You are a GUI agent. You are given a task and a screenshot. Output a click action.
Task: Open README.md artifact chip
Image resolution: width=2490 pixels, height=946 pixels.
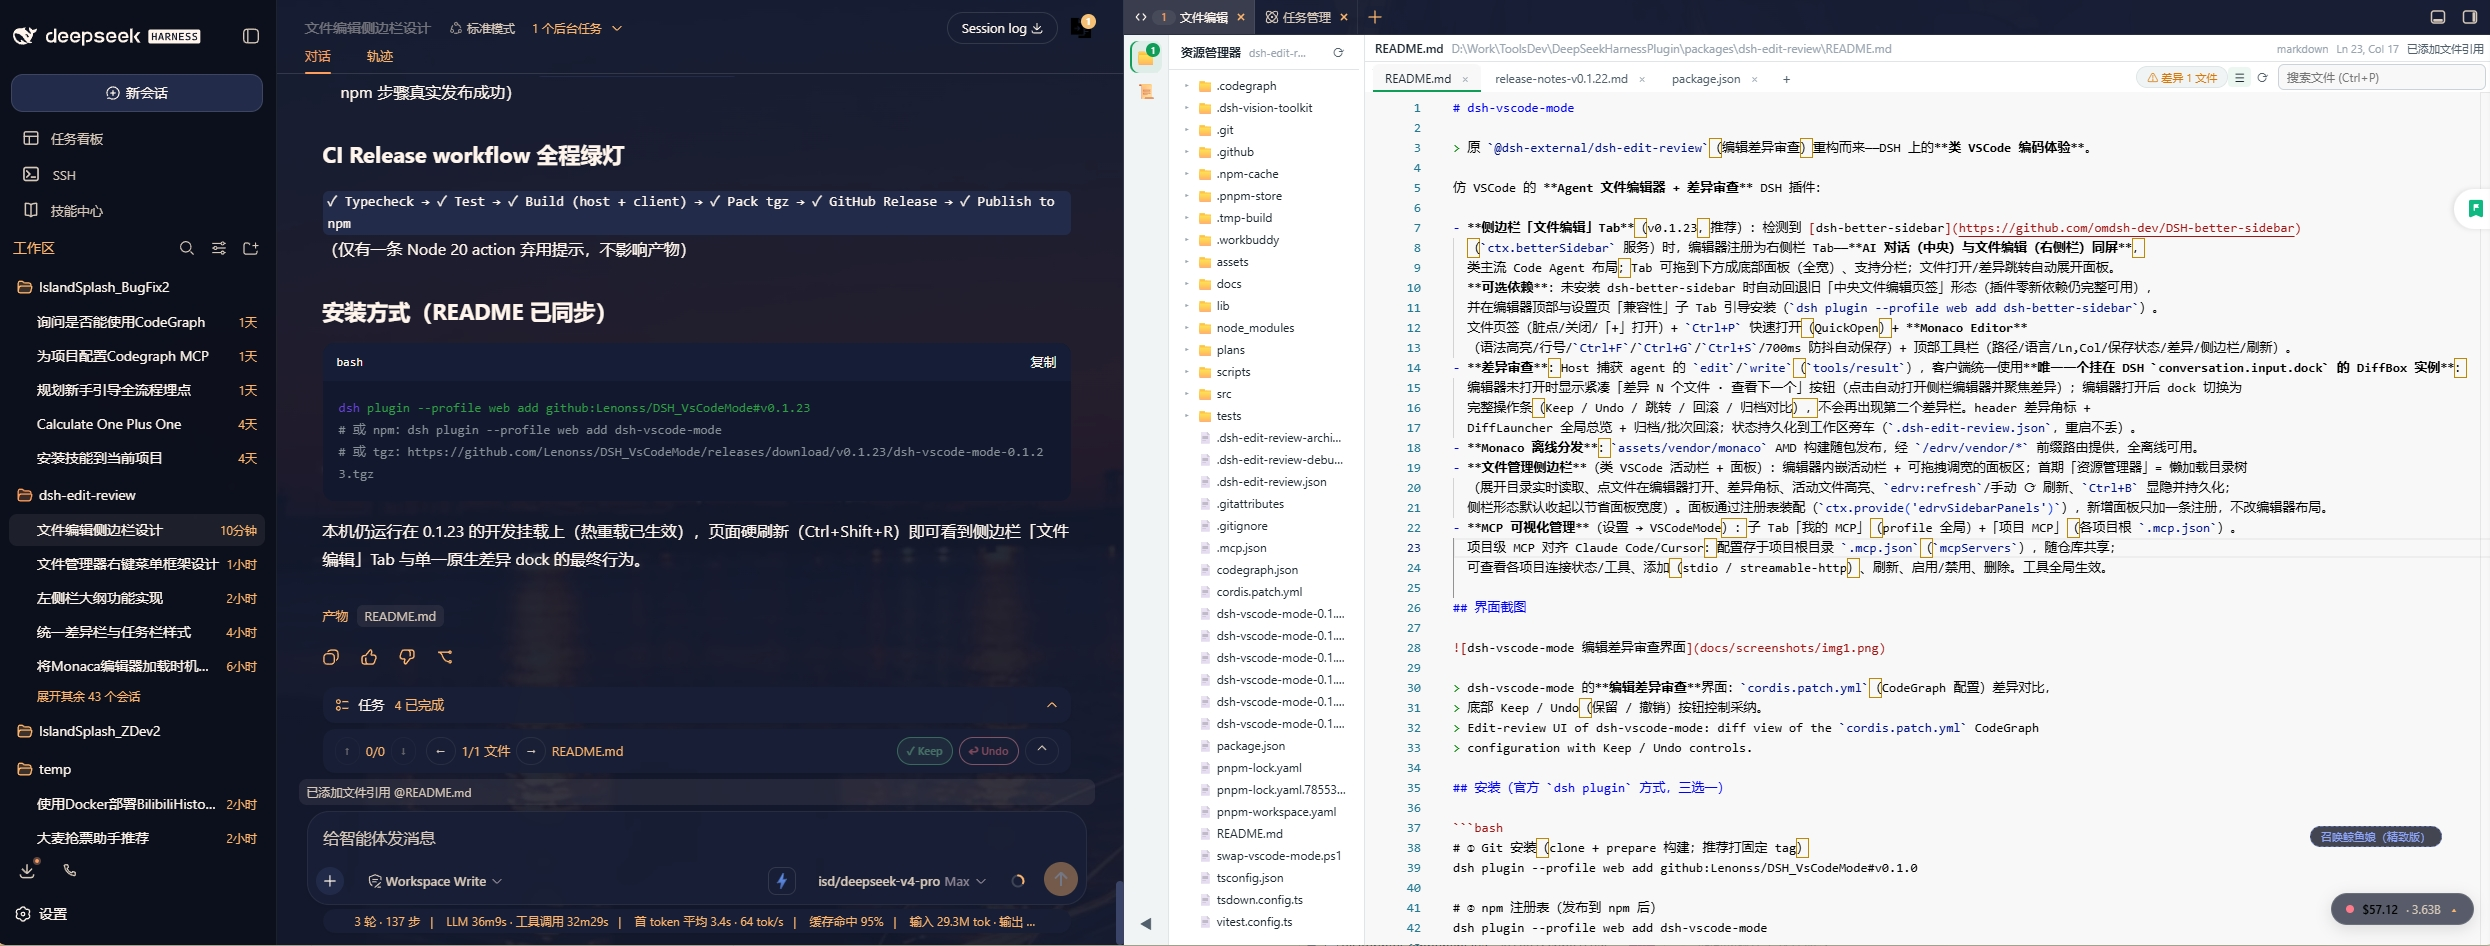click(x=400, y=616)
